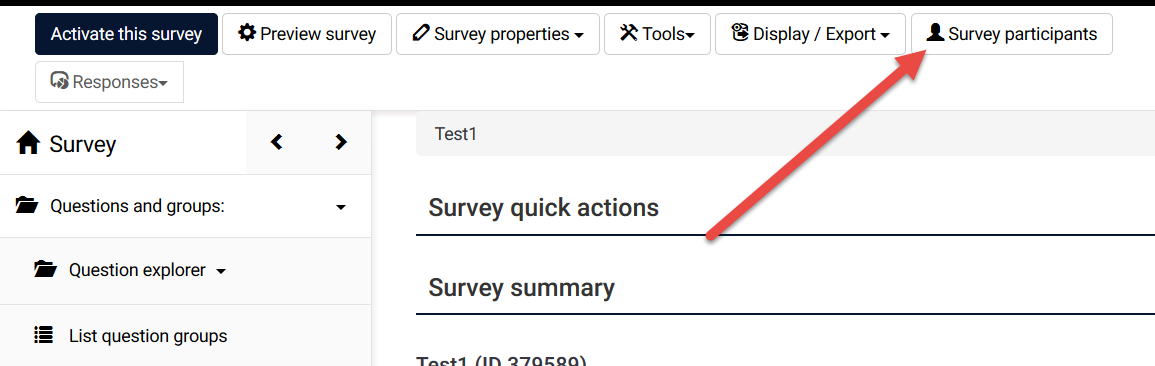Open the Tools dropdown menu
The width and height of the screenshot is (1155, 366).
pos(657,34)
